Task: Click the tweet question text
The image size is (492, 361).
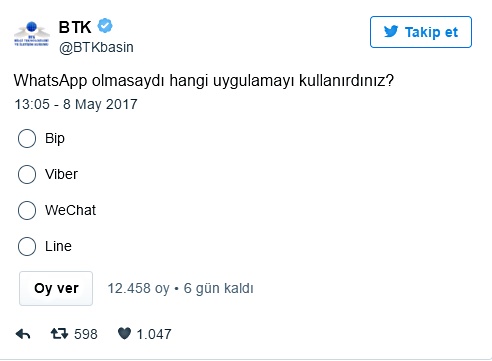Action: point(204,81)
